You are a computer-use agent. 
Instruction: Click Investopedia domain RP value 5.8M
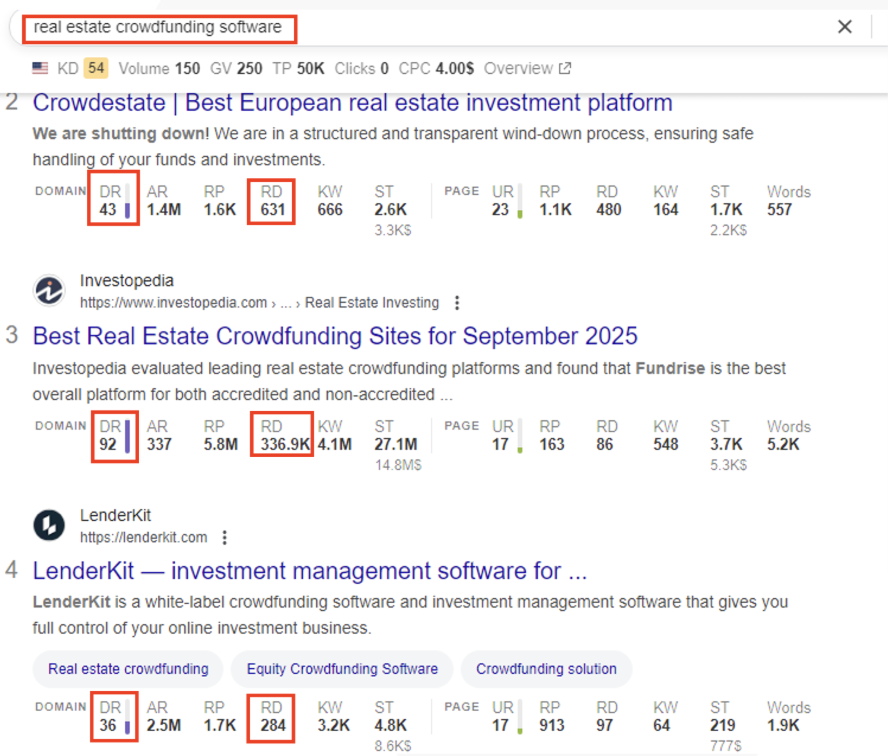pos(221,445)
